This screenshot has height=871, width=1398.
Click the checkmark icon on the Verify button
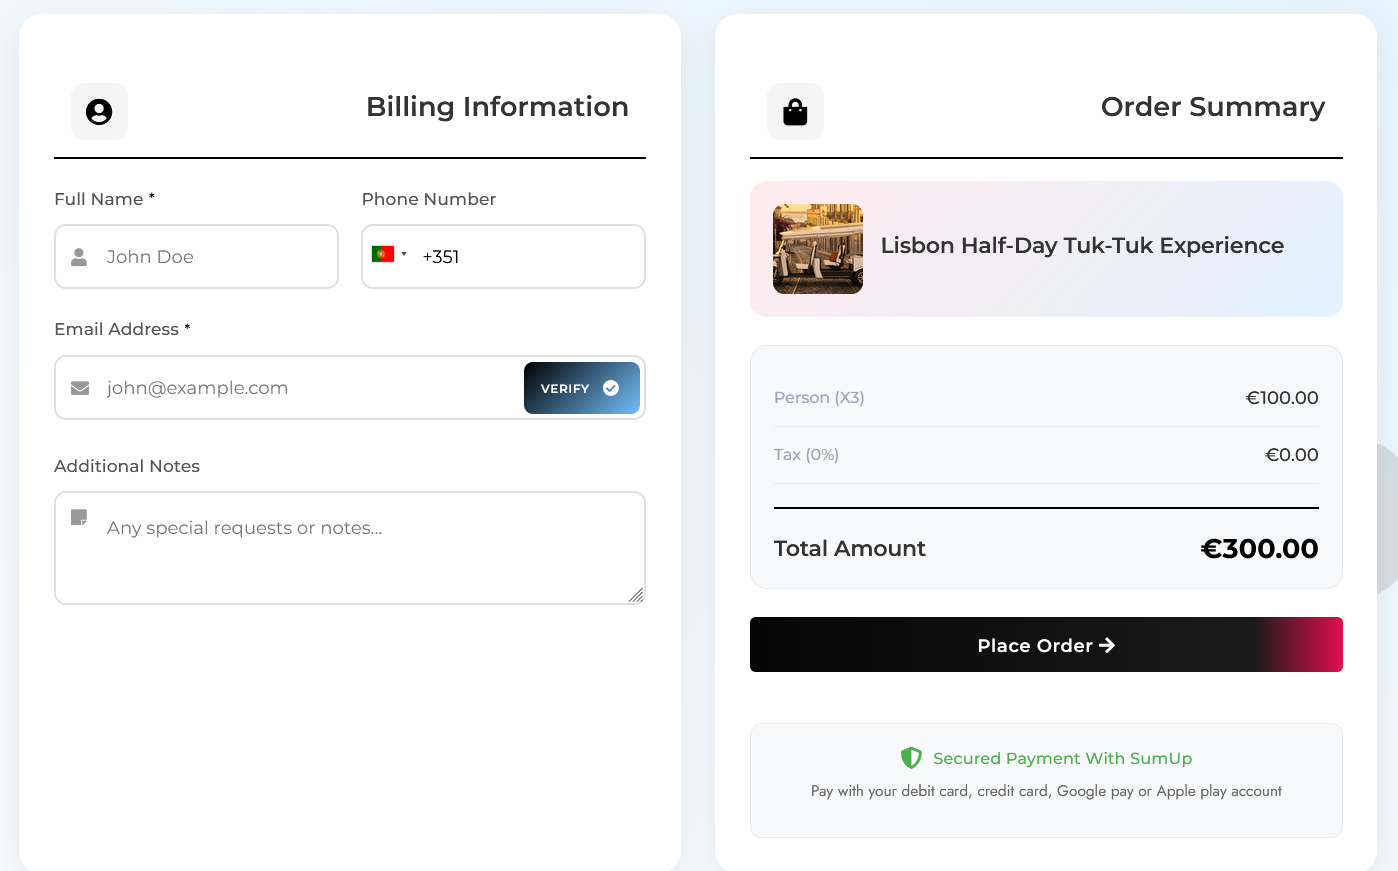611,388
